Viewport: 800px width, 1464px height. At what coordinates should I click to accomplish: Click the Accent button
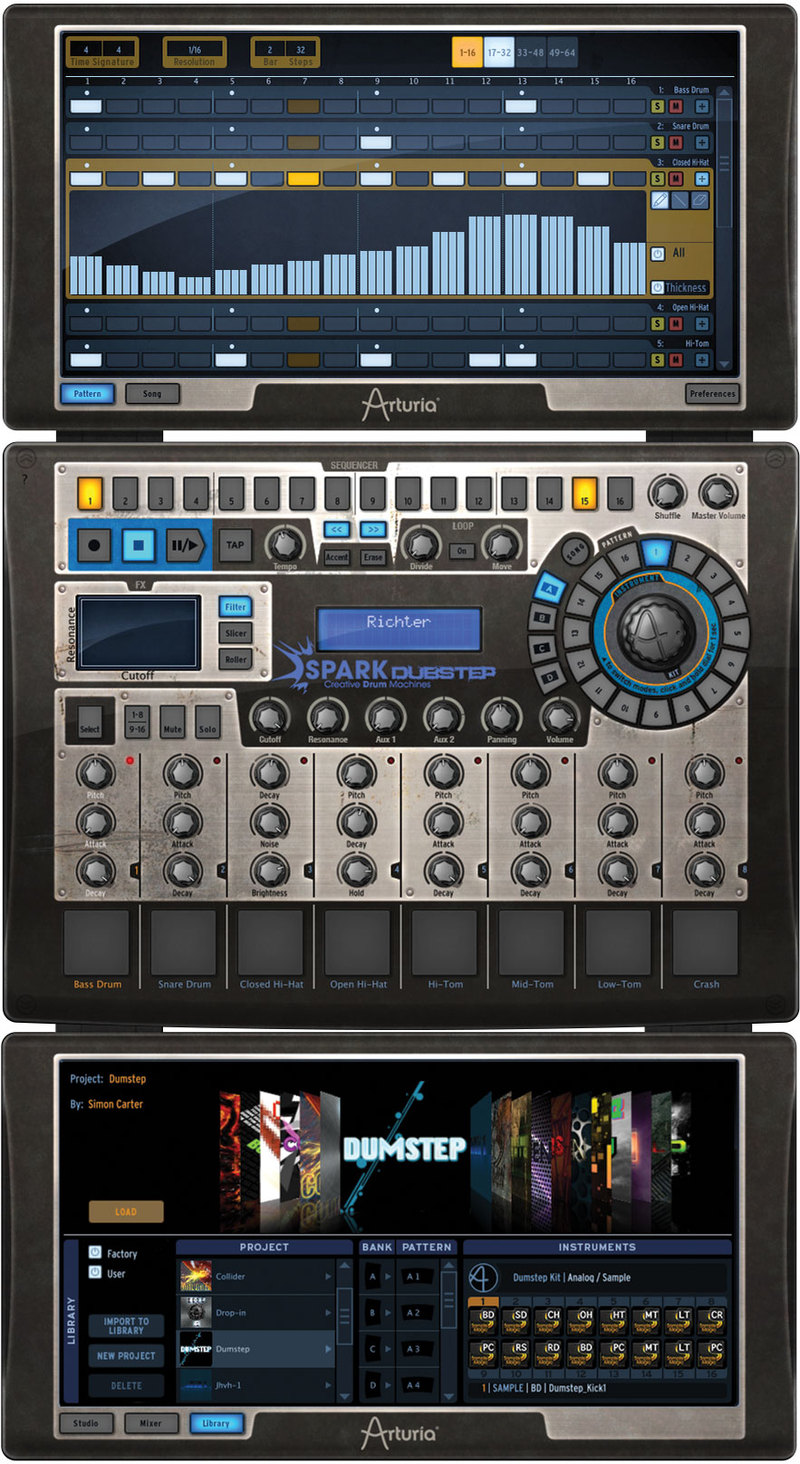(x=337, y=557)
